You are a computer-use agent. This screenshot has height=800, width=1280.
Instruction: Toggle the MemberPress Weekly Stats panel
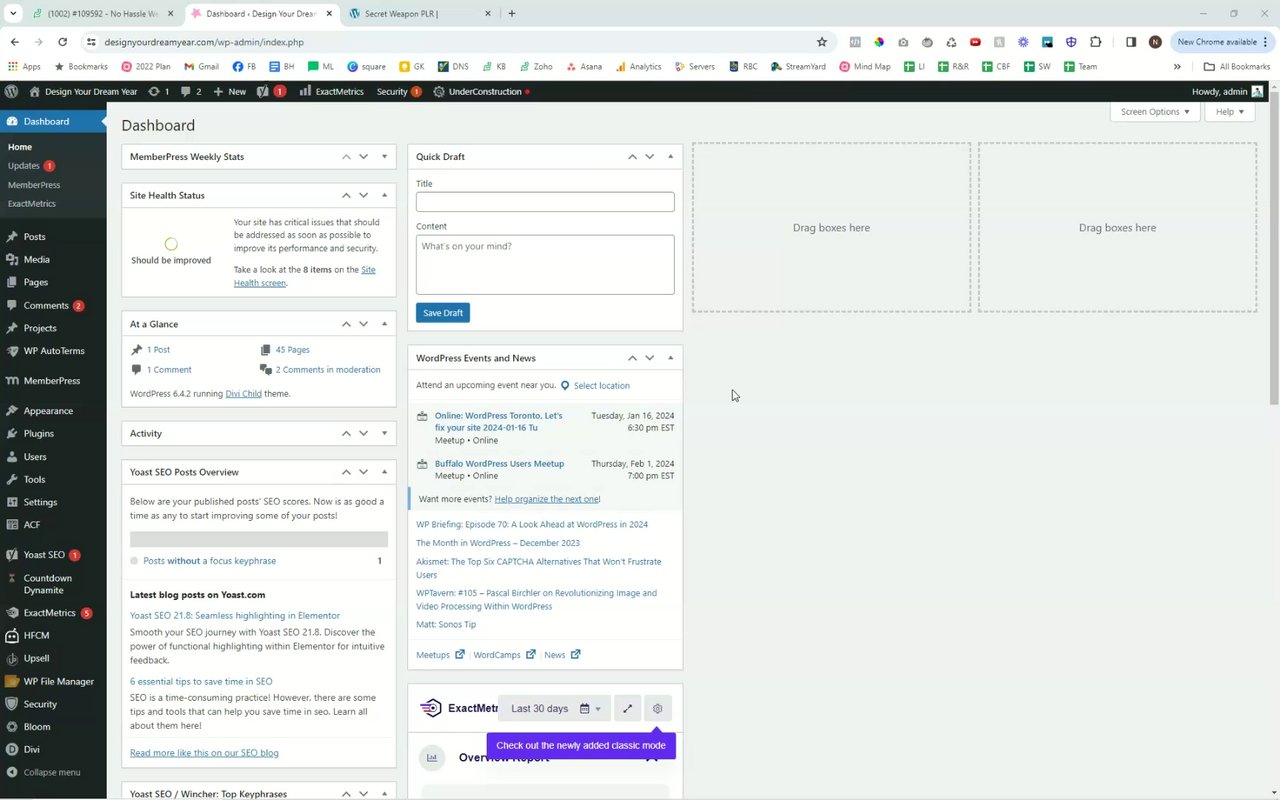tap(384, 157)
